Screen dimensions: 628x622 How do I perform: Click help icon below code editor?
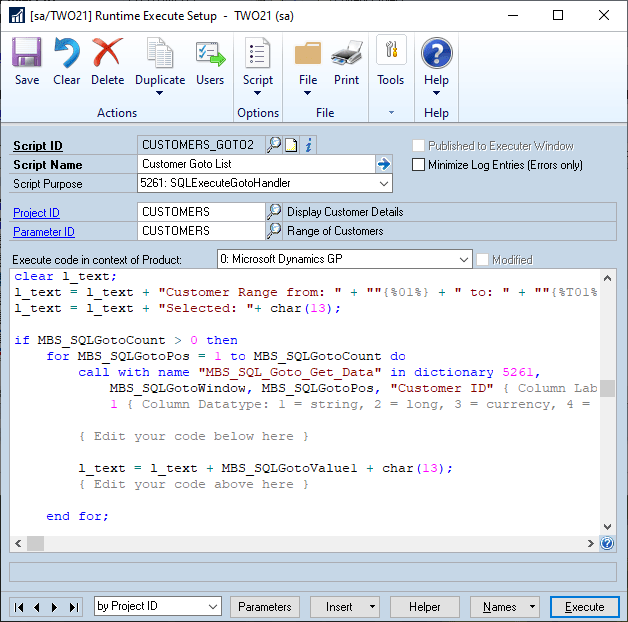pos(607,543)
